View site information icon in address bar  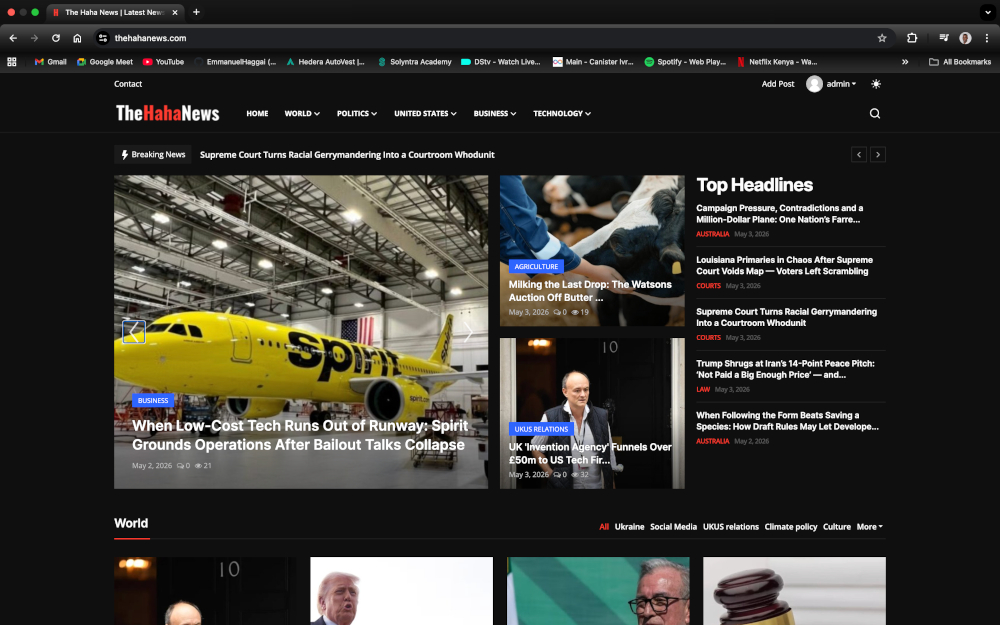[x=103, y=38]
